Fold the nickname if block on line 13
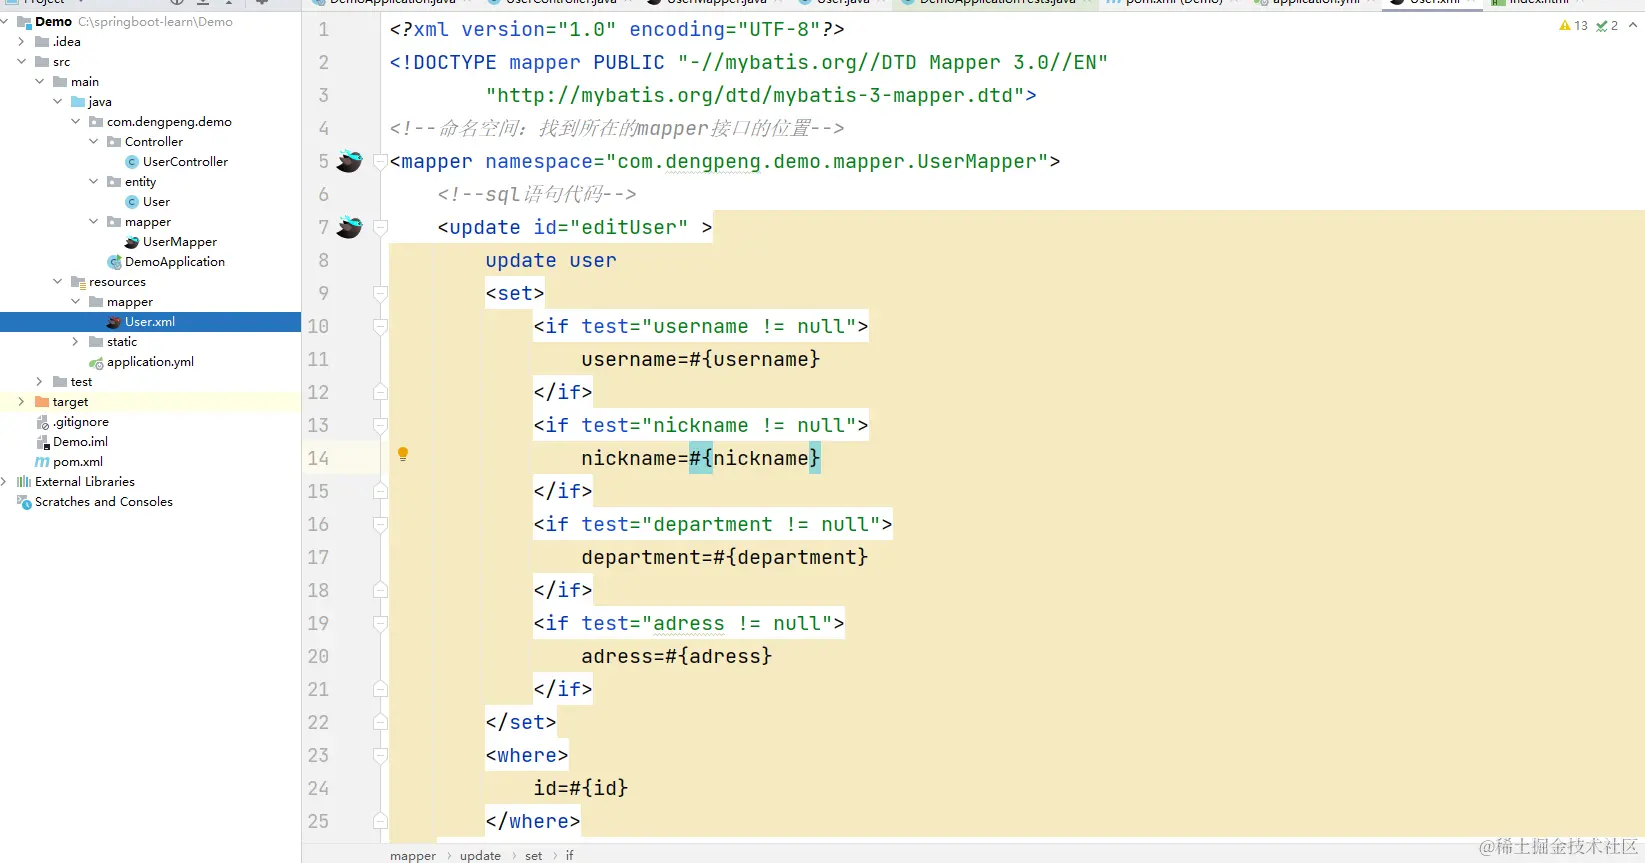The width and height of the screenshot is (1645, 863). (380, 425)
